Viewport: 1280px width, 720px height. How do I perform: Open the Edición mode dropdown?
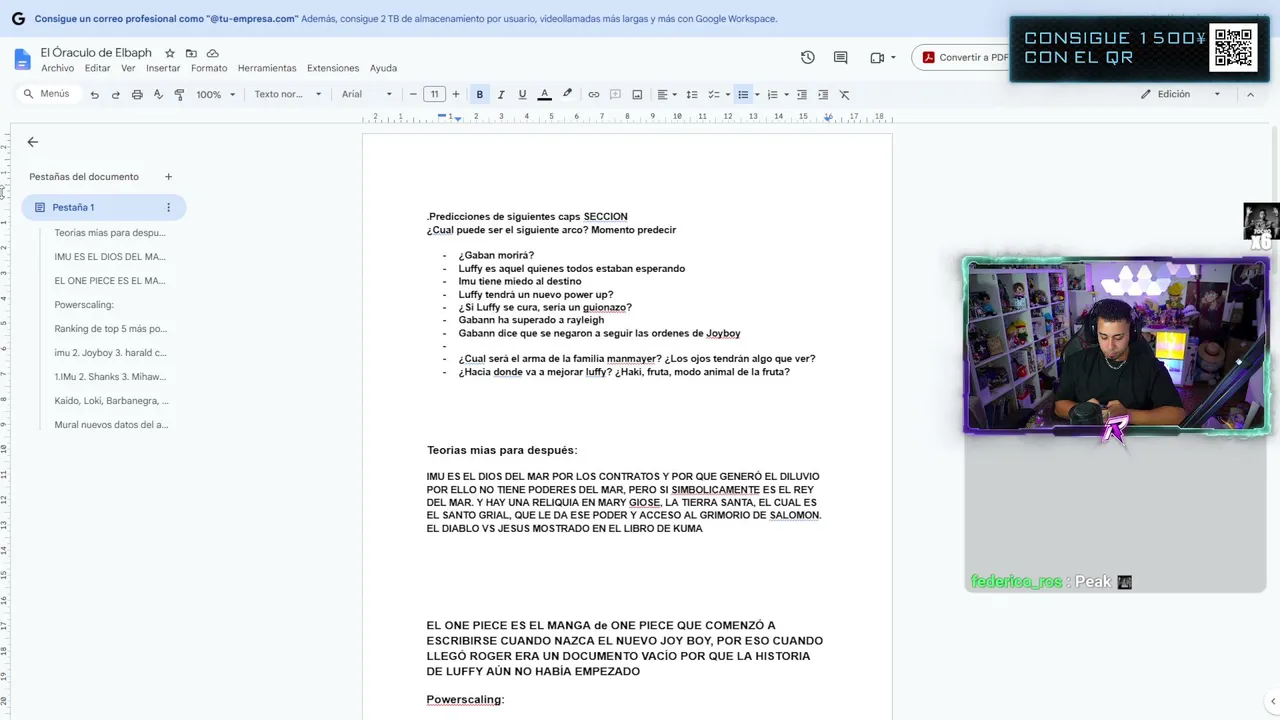tap(1181, 95)
